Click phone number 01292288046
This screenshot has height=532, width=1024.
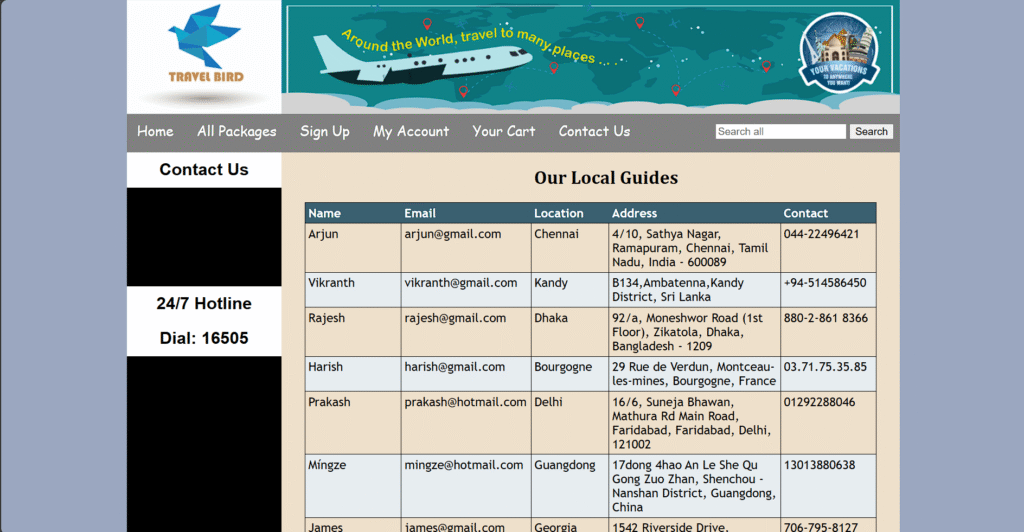click(x=819, y=402)
